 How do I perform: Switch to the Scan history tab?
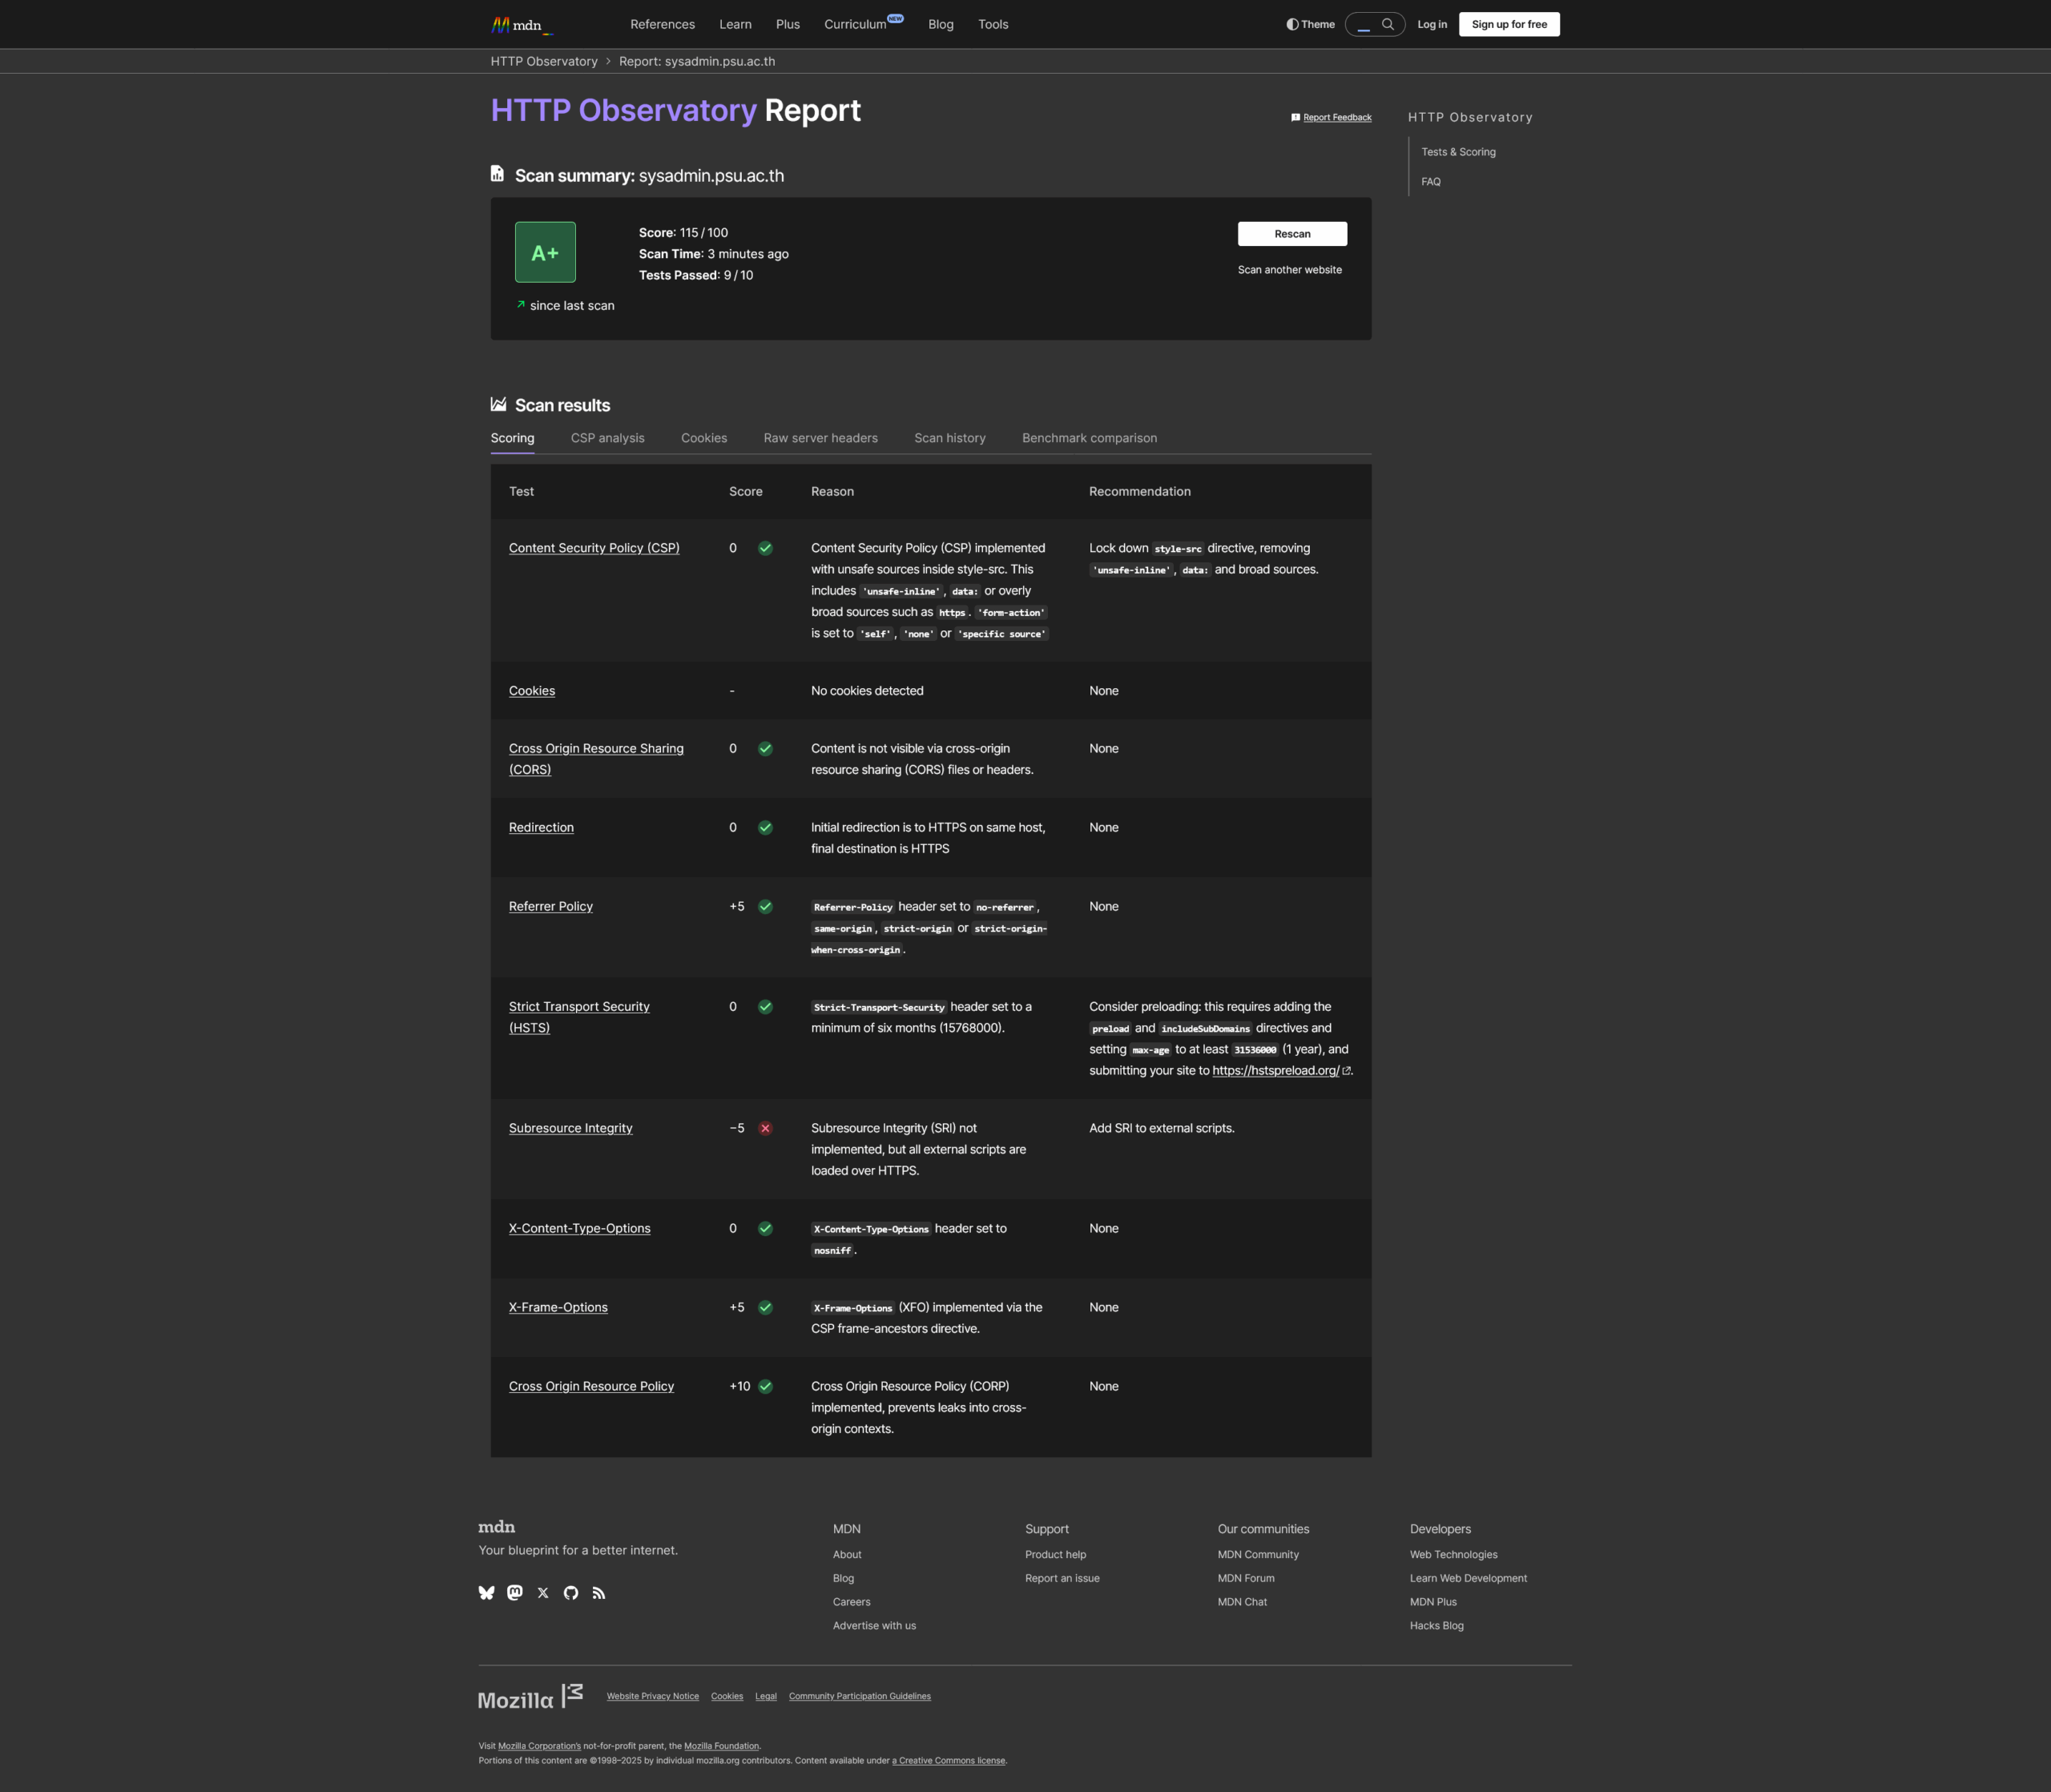pos(950,438)
